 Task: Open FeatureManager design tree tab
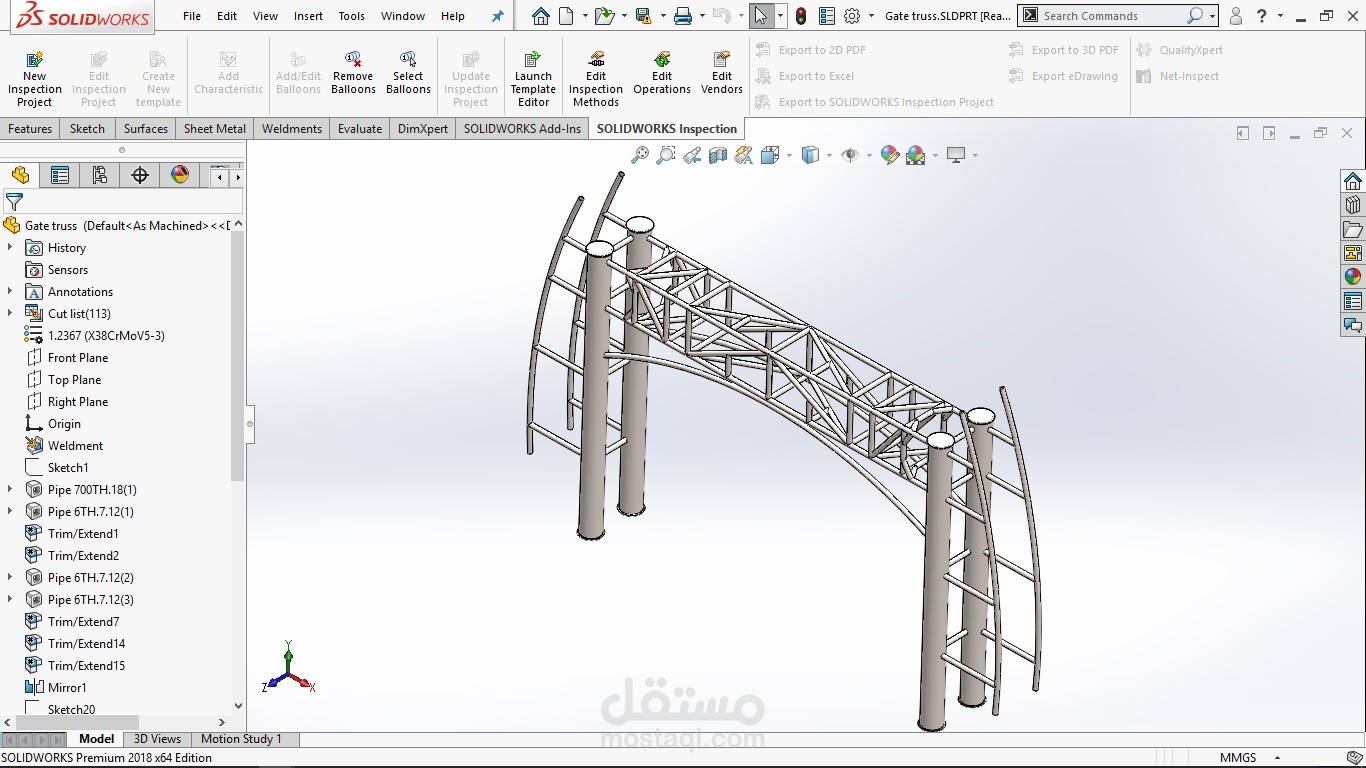pos(20,176)
